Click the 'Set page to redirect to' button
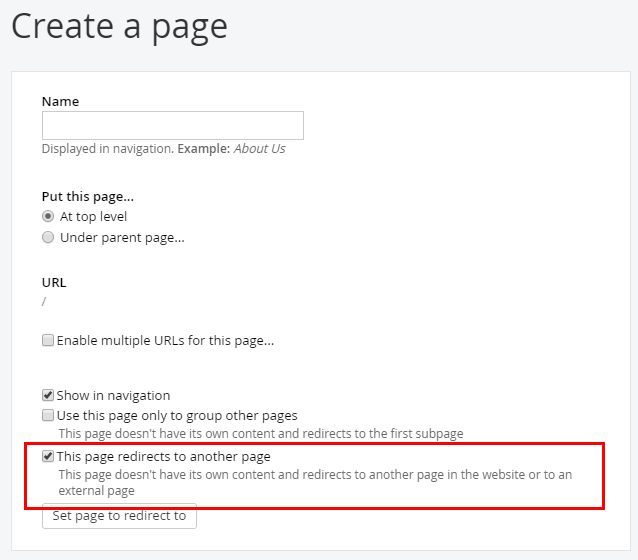638x560 pixels. [x=119, y=516]
